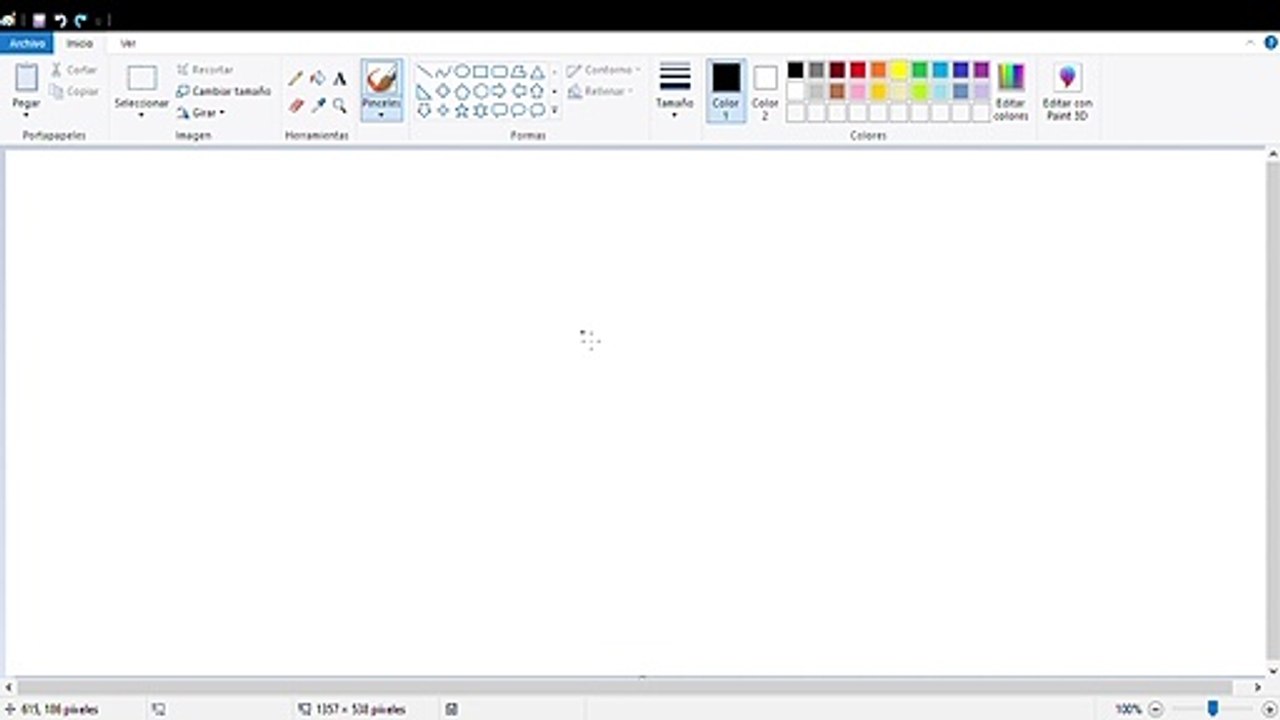Choose the straight line shape

point(424,72)
